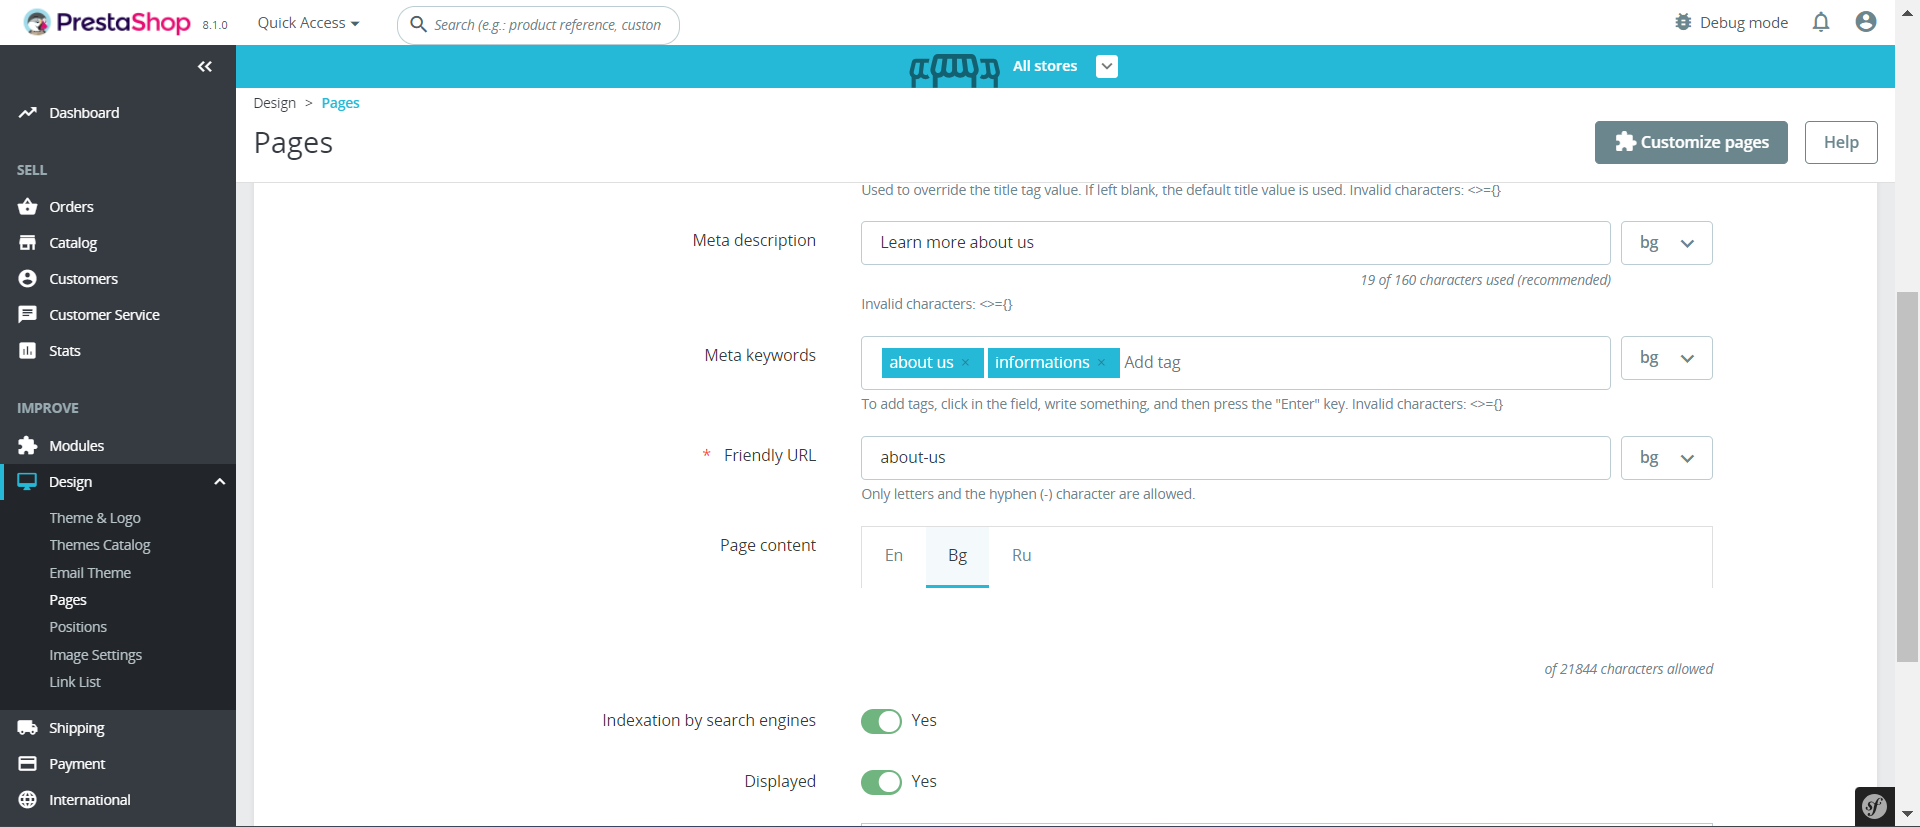Image resolution: width=1920 pixels, height=827 pixels.
Task: Click the '19 of 160 characters used' counter
Action: point(1485,280)
